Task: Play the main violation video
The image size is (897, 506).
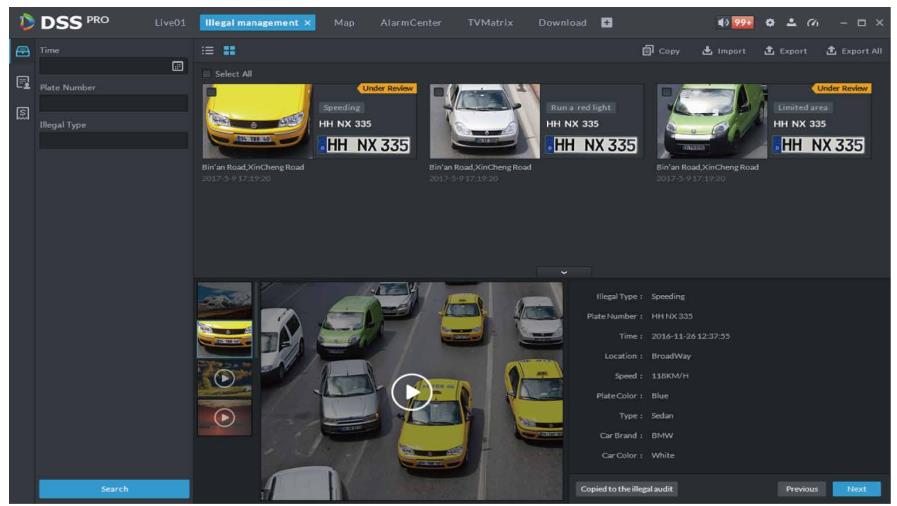Action: coord(411,392)
